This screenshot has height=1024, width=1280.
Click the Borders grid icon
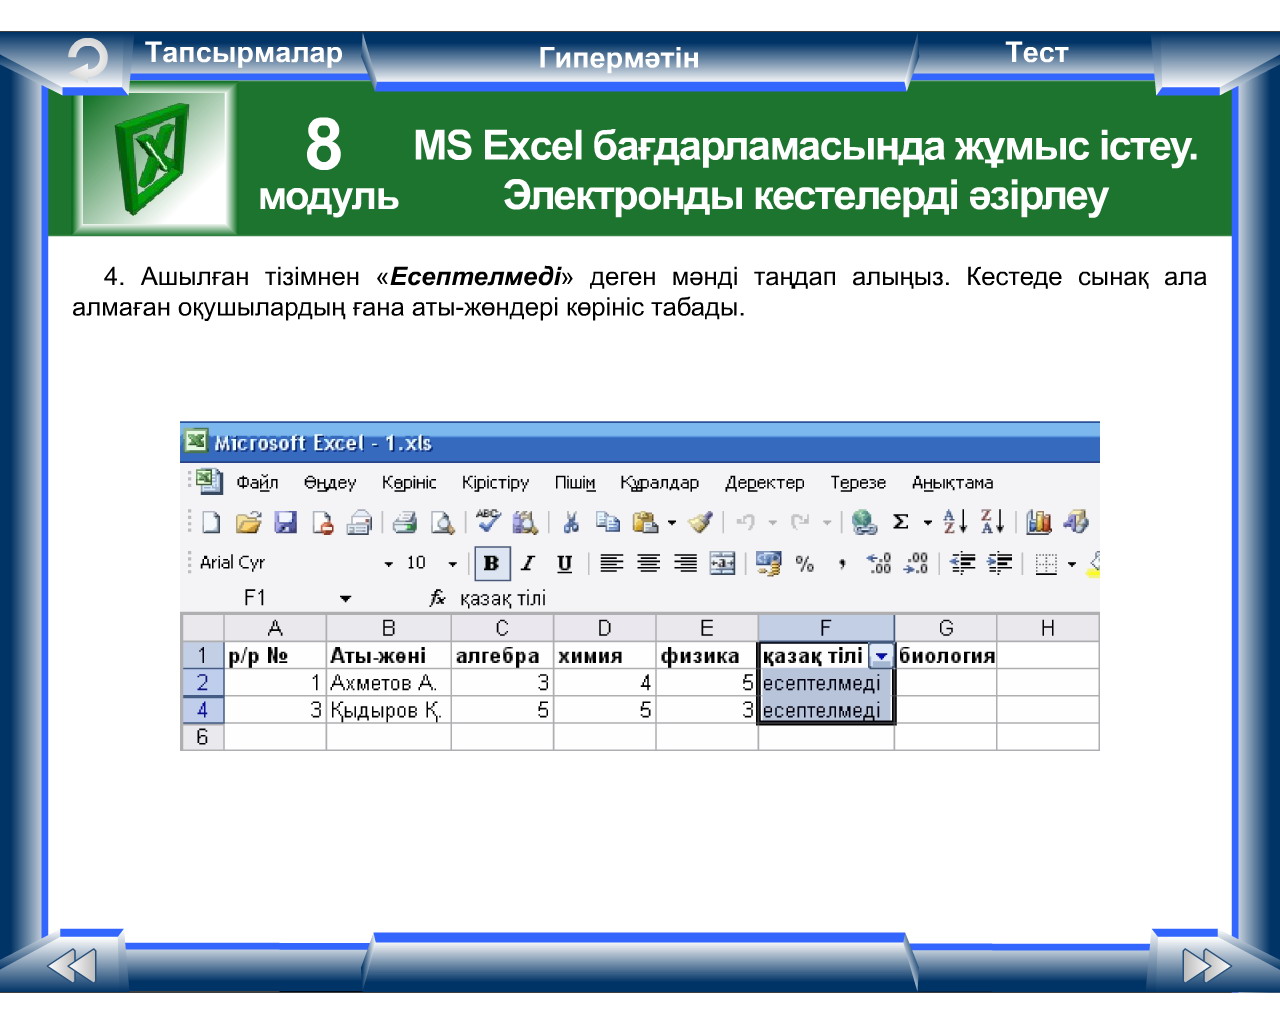click(1046, 564)
